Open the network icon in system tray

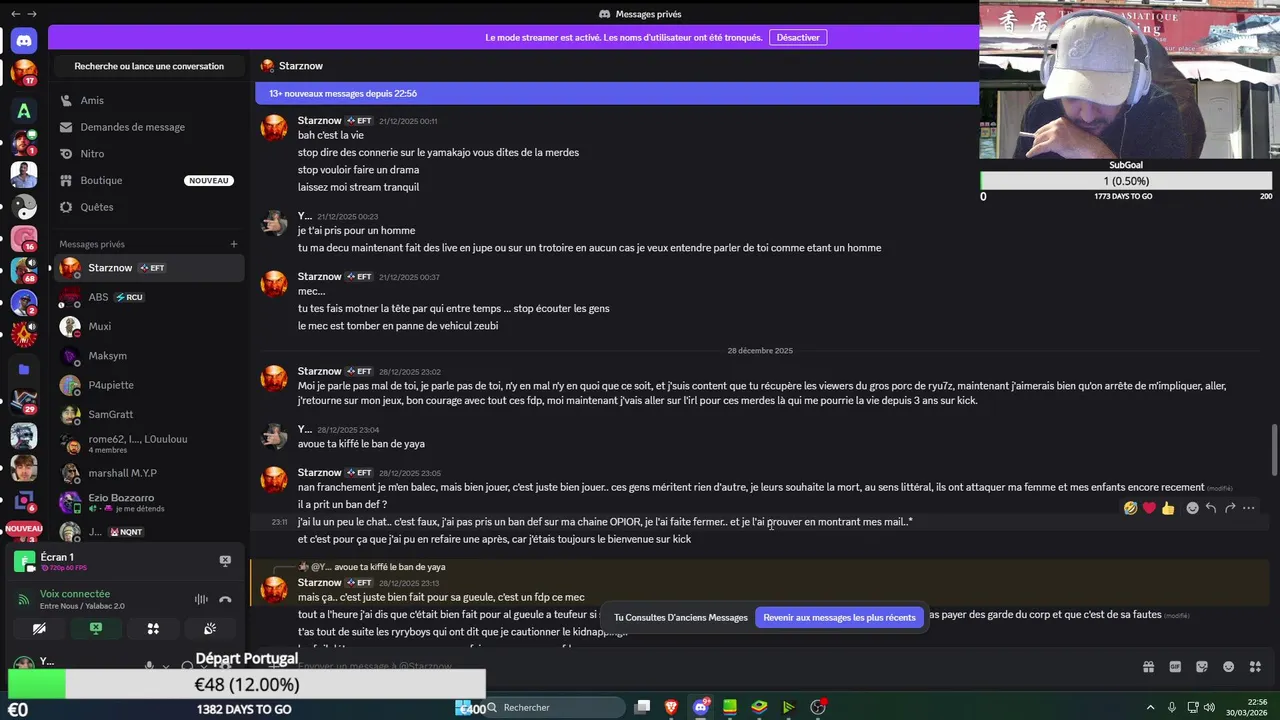click(x=1194, y=707)
